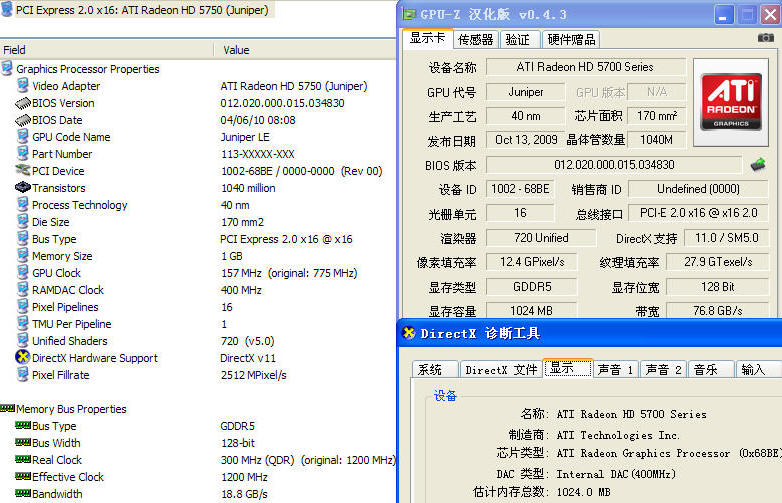Image resolution: width=782 pixels, height=503 pixels.
Task: Select the 'TMU Per Pipeline' row label
Action: point(72,324)
